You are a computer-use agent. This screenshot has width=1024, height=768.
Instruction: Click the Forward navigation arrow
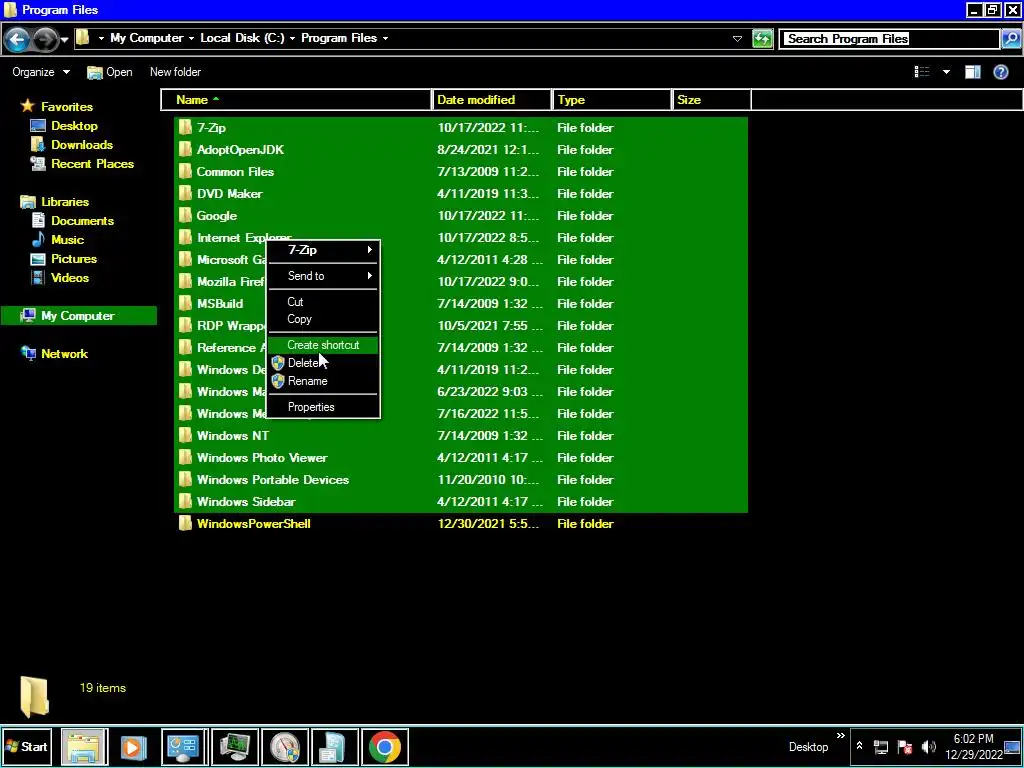(x=44, y=40)
